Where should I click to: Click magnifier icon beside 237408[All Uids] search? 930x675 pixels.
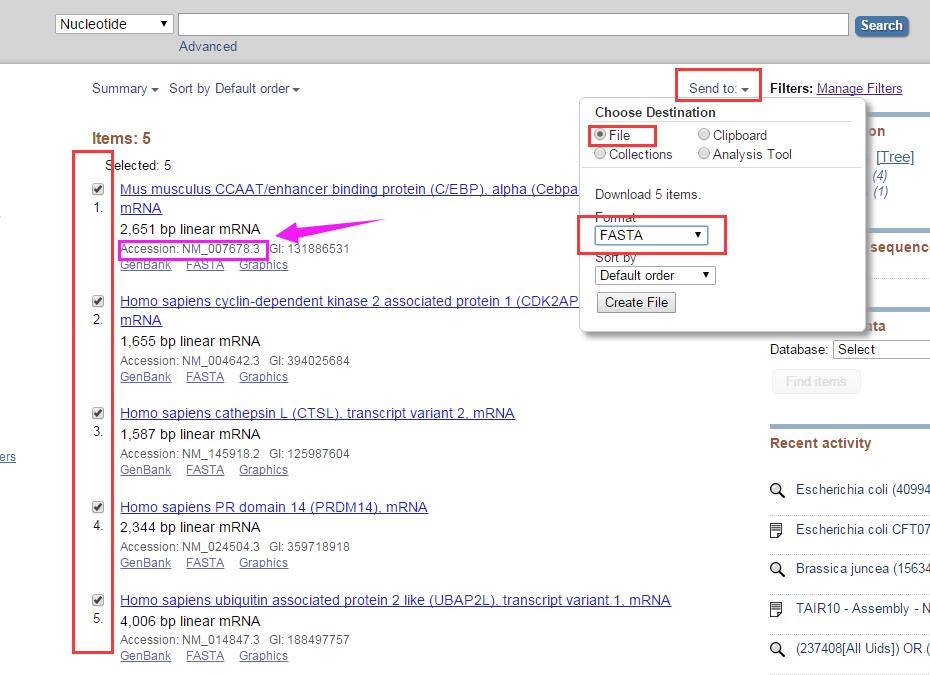(x=777, y=650)
